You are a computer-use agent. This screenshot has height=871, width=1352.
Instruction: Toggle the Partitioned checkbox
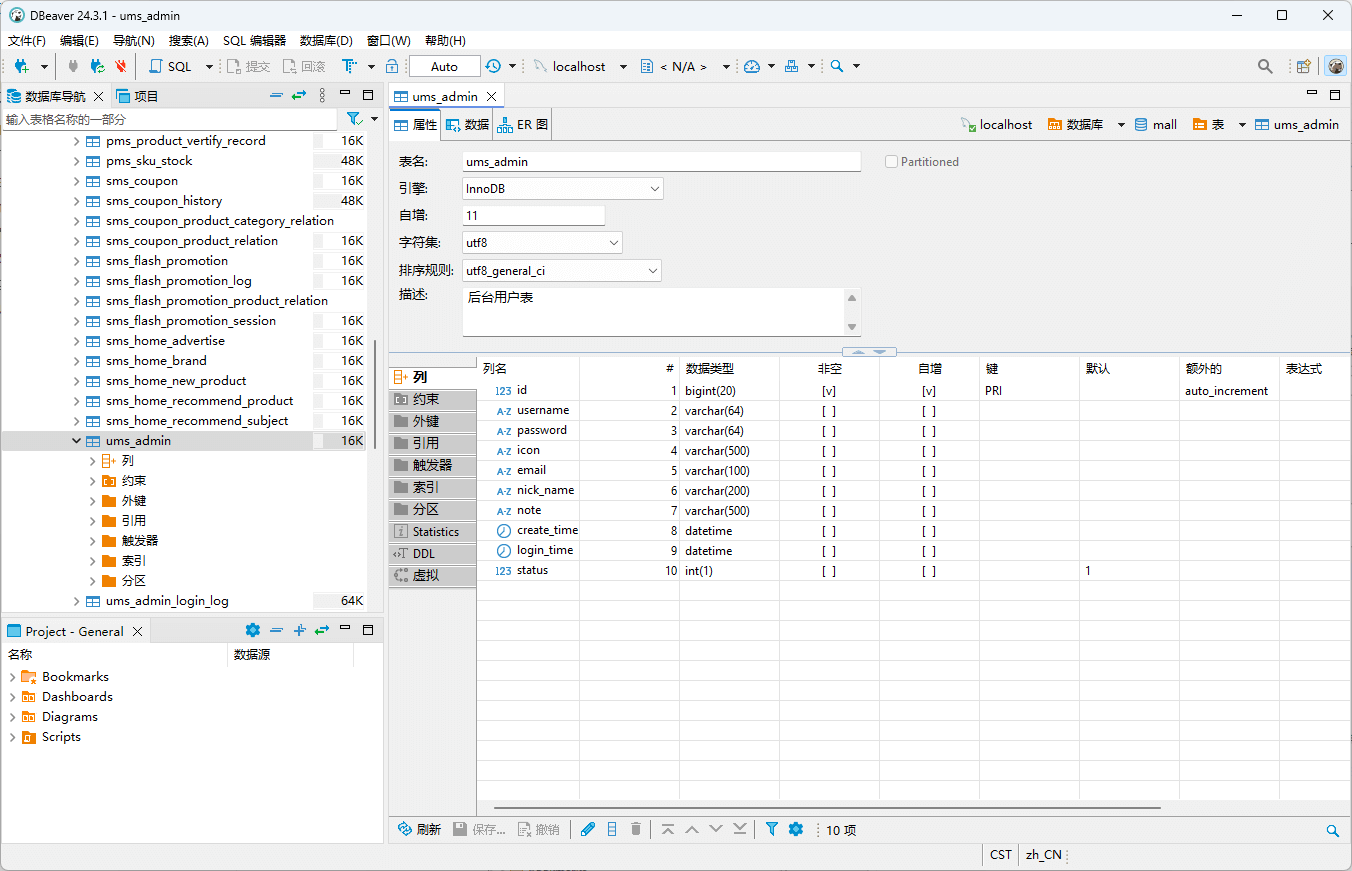(x=891, y=162)
